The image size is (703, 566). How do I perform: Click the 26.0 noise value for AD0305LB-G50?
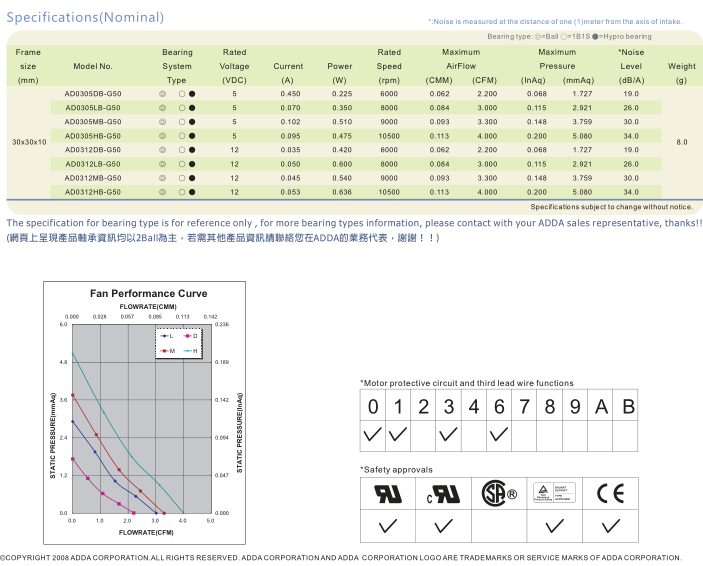coord(631,108)
